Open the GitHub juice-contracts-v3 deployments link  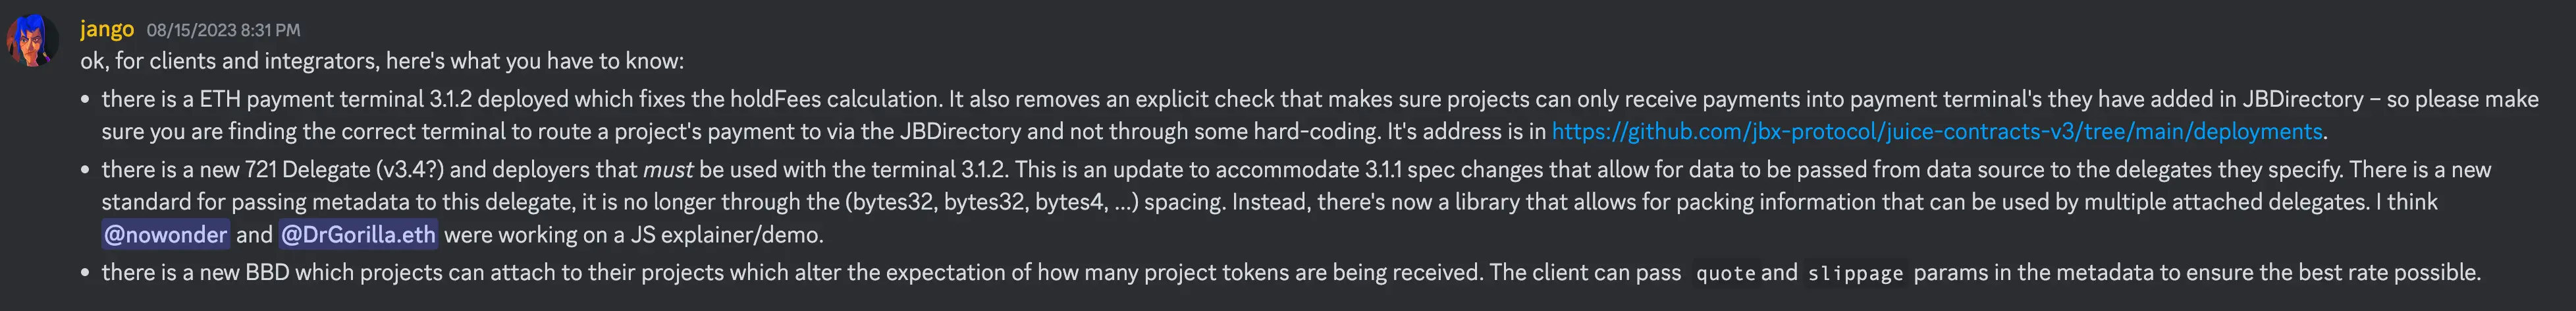[x=1936, y=131]
